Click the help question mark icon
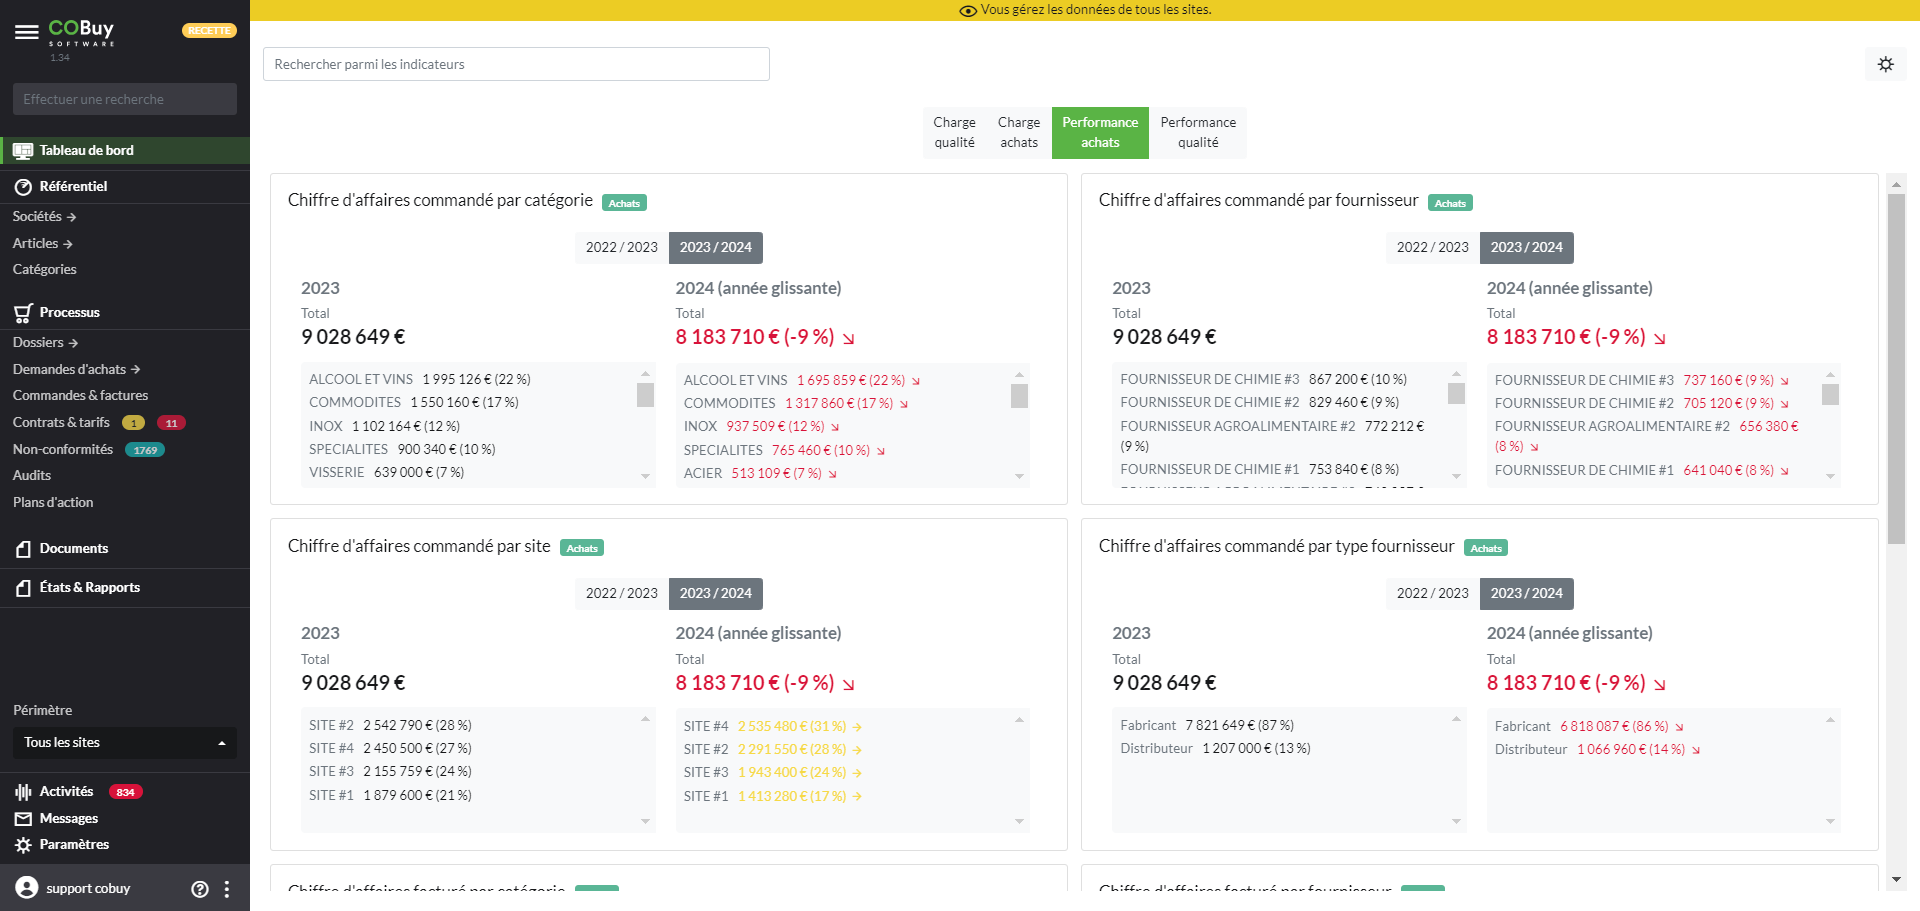This screenshot has width=1920, height=911. coord(200,889)
